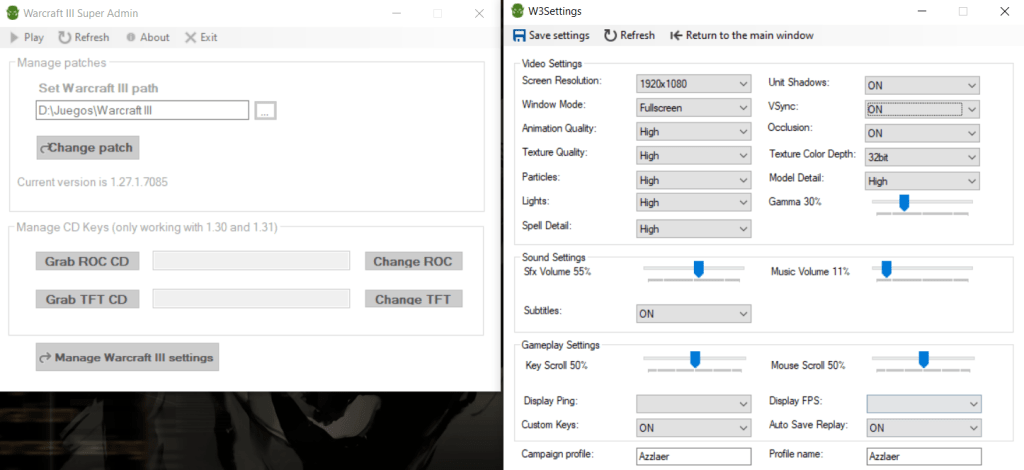This screenshot has width=1024, height=470.
Task: Open the Texture Color Depth dropdown
Action: (923, 157)
